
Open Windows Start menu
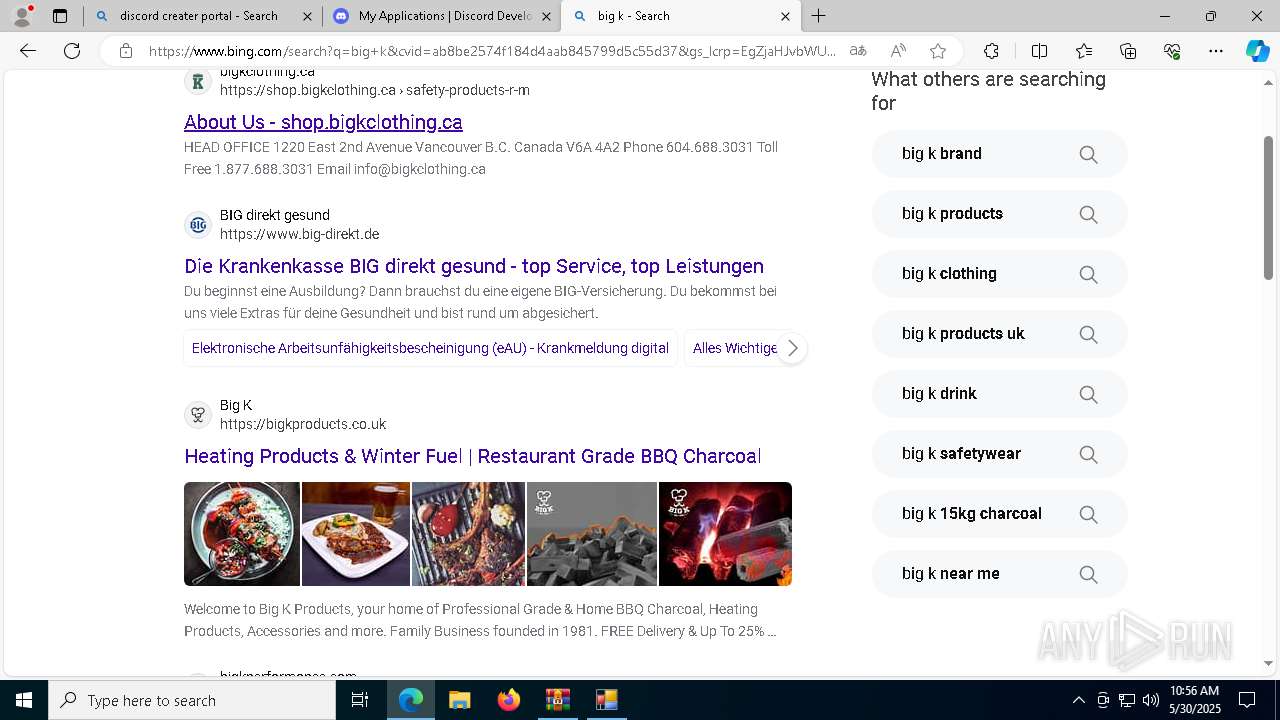[x=24, y=700]
